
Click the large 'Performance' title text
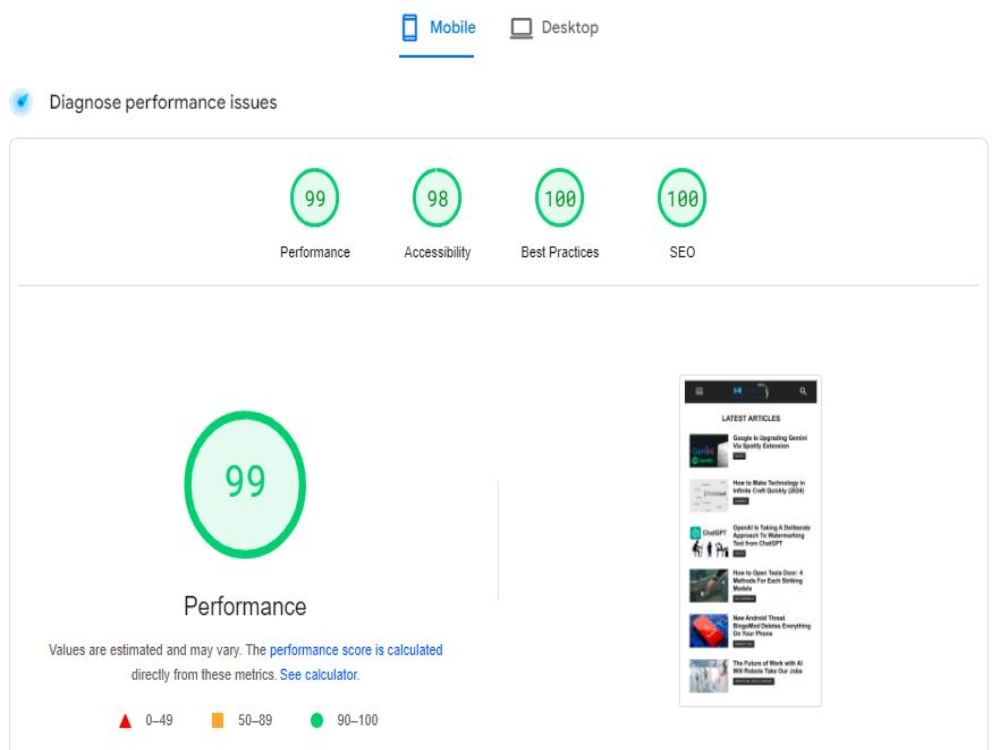tap(245, 607)
